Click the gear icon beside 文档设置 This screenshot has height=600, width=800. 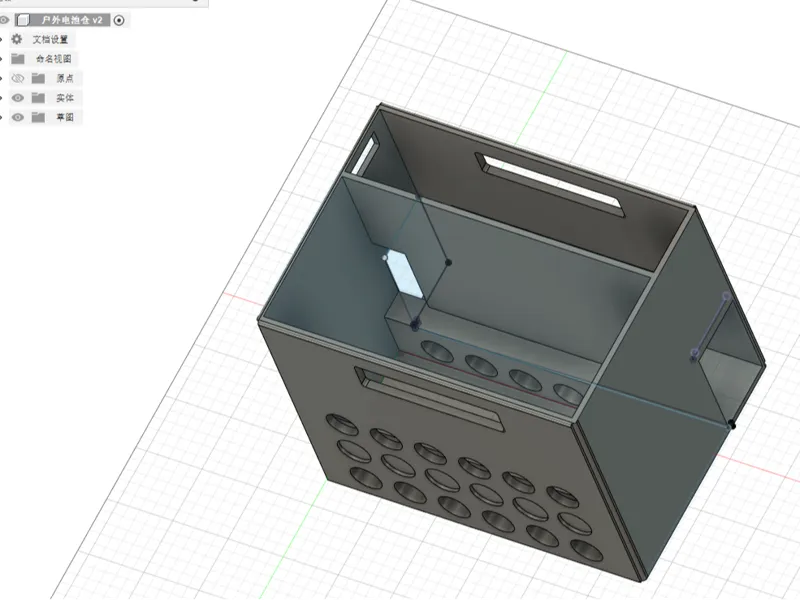[x=17, y=39]
